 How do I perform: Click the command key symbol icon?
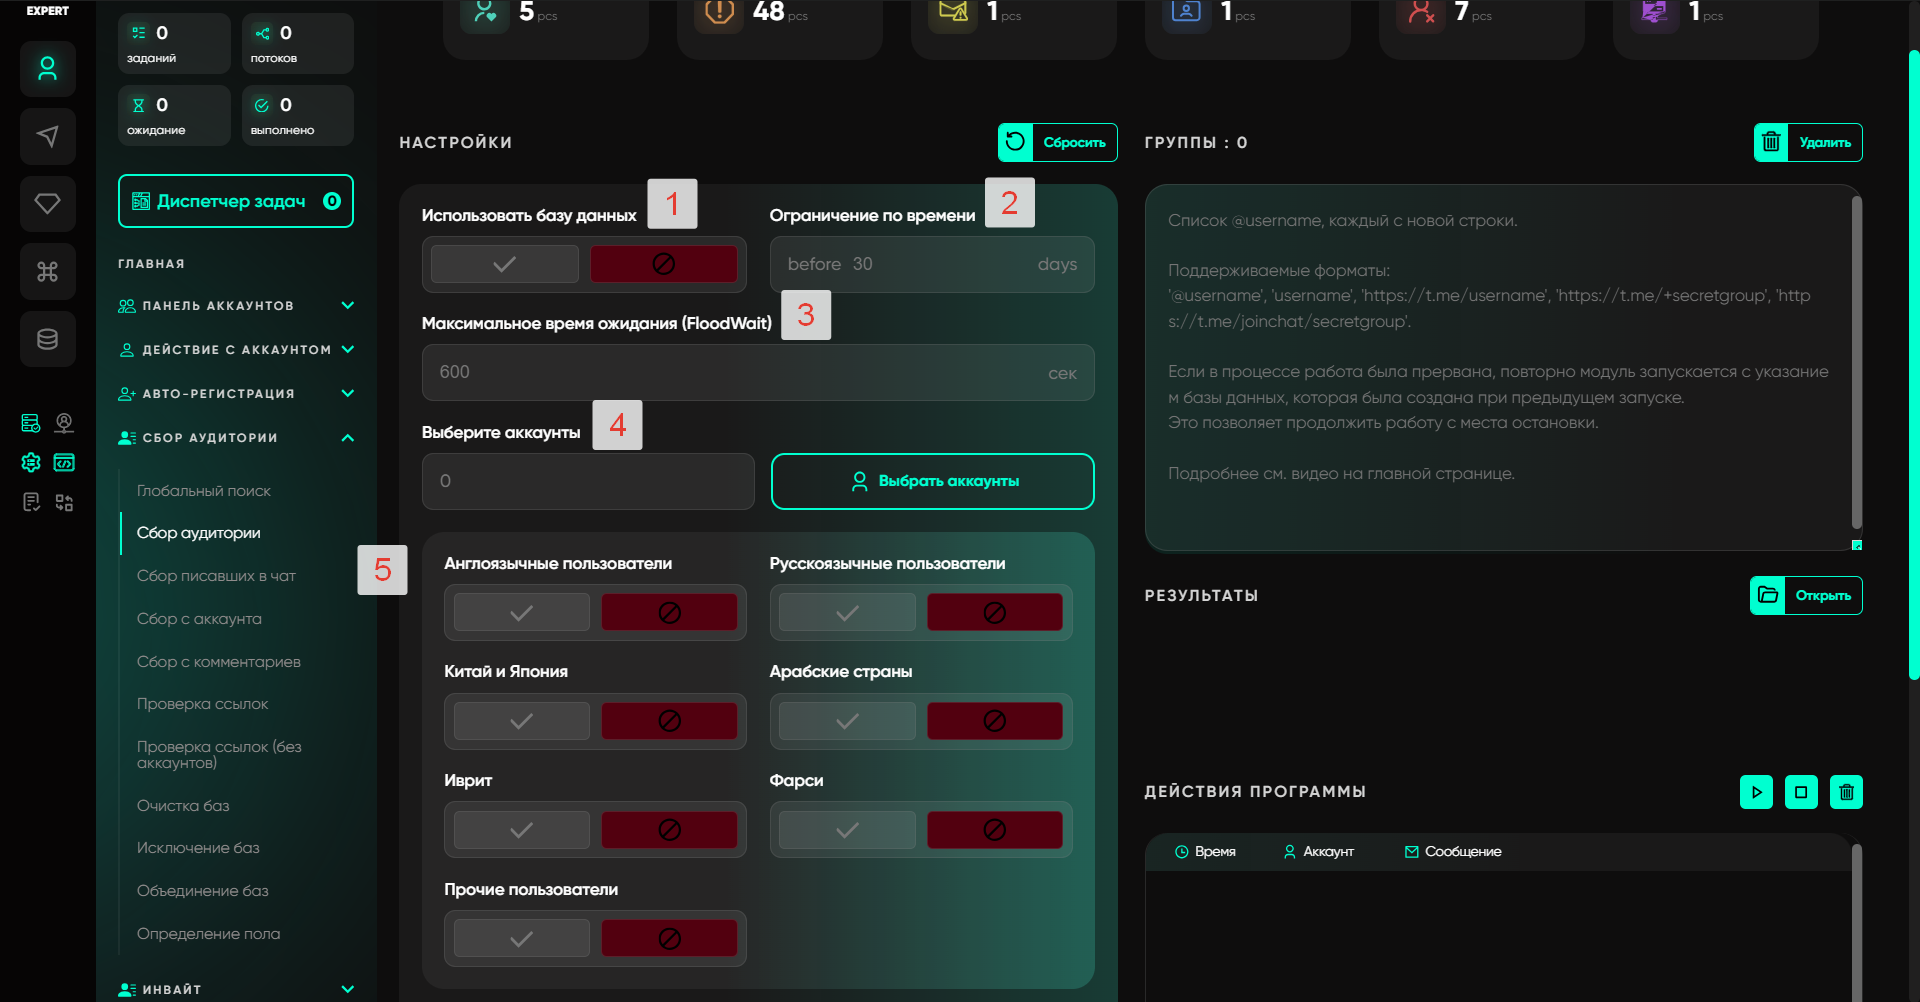pyautogui.click(x=47, y=271)
